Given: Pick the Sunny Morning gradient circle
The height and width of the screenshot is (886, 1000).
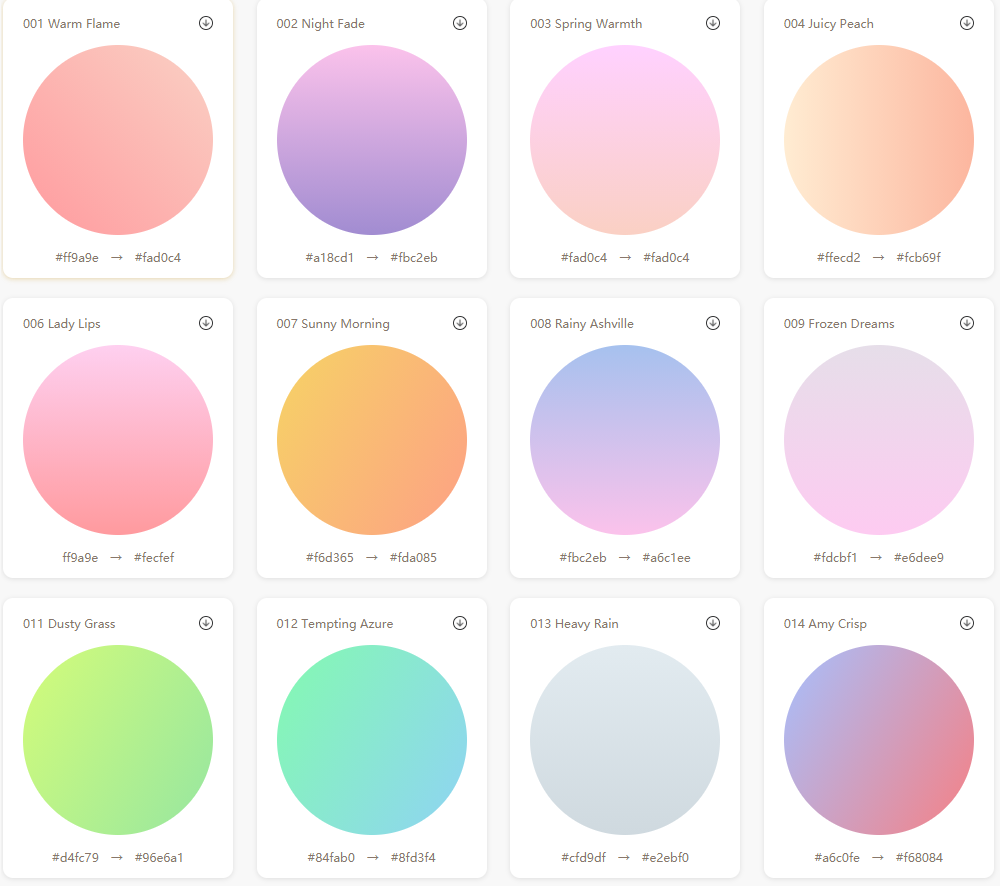Looking at the screenshot, I should (371, 440).
